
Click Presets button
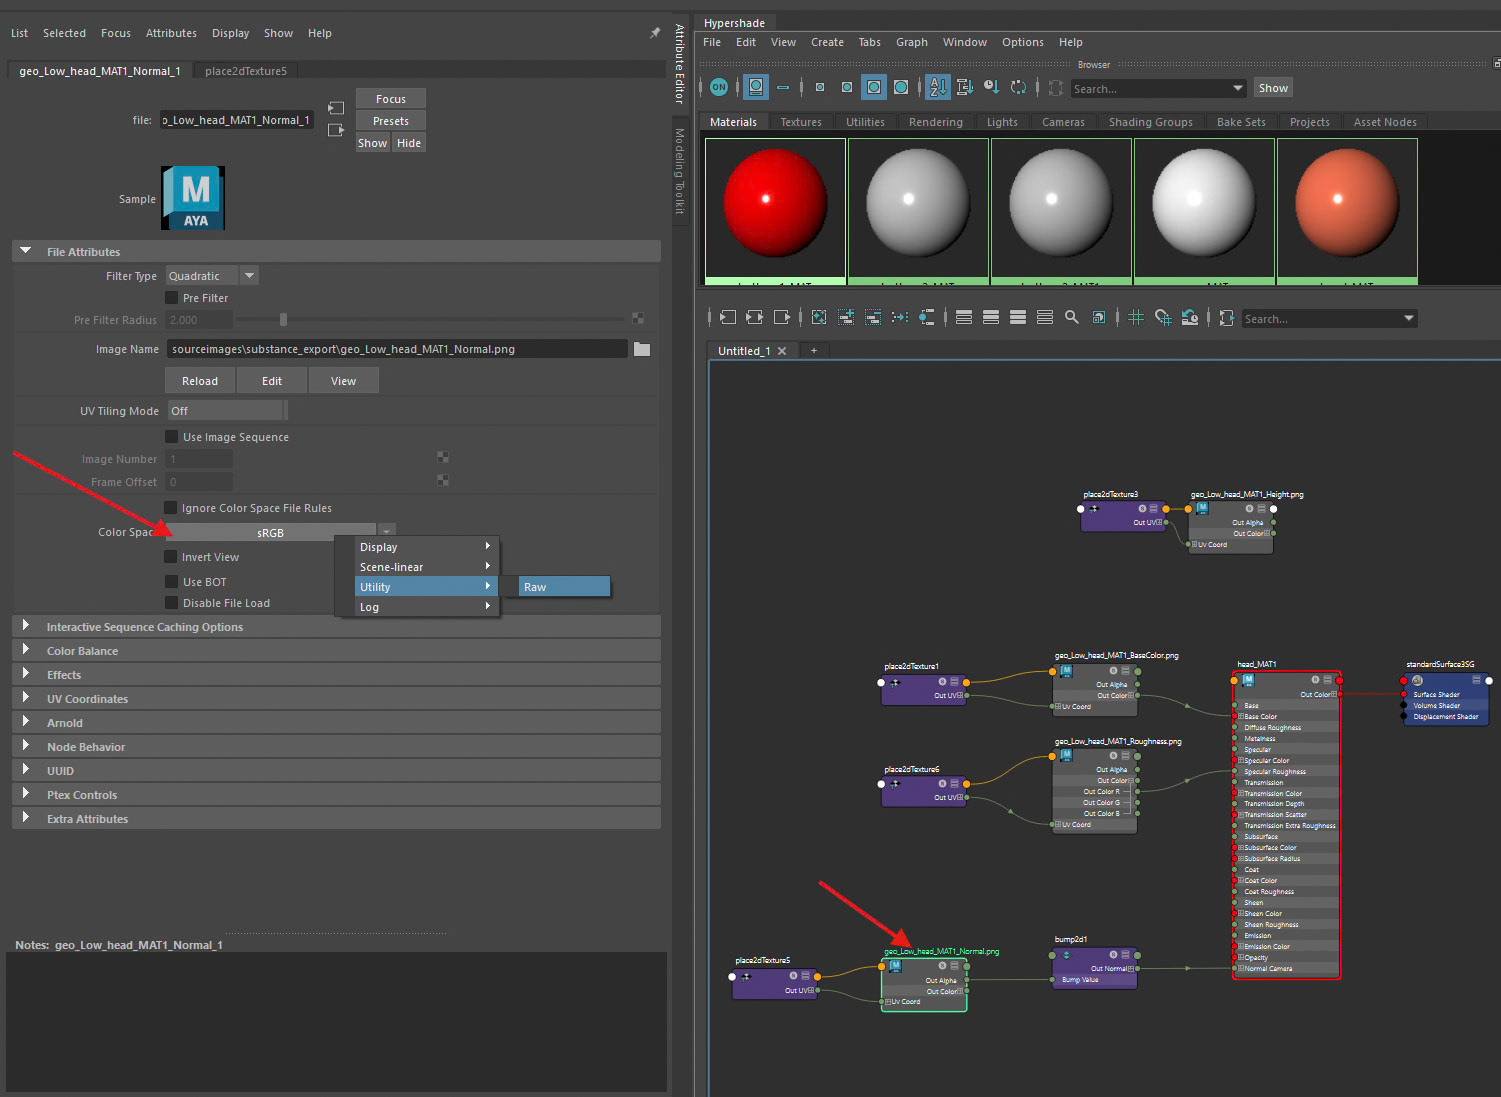point(391,121)
